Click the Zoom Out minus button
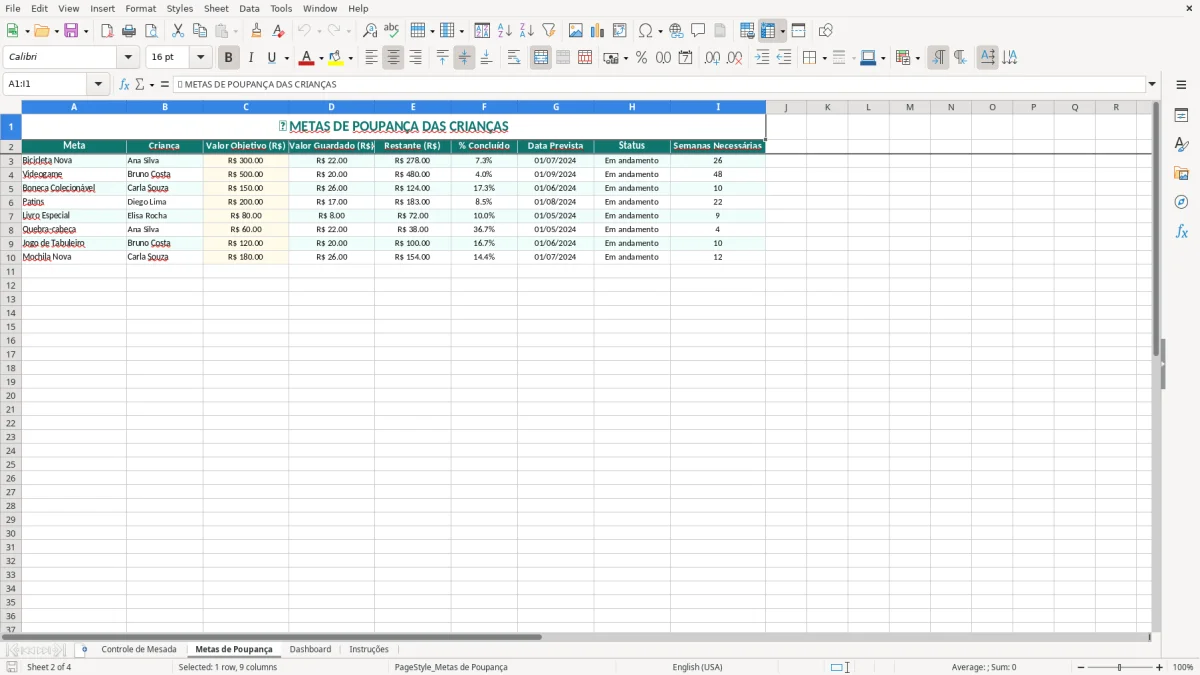This screenshot has height=675, width=1200. 1081,667
